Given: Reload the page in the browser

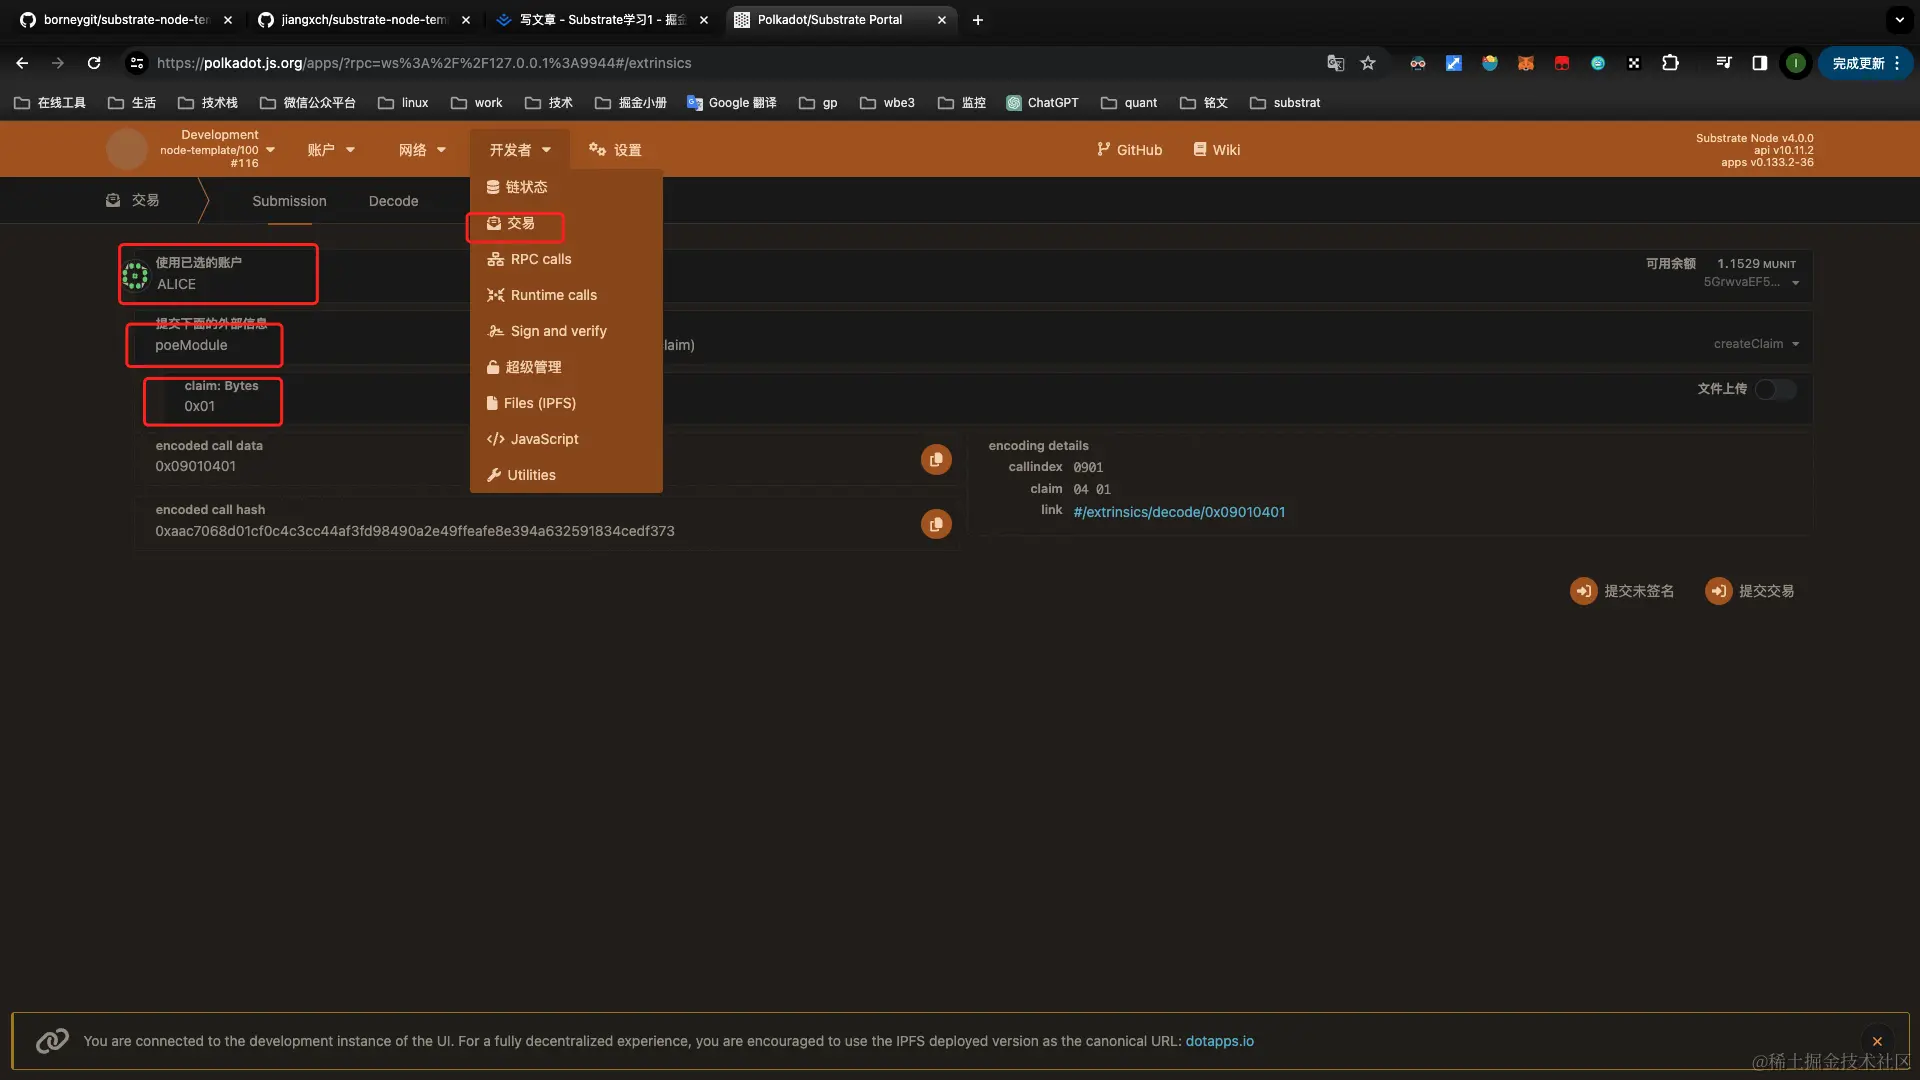Looking at the screenshot, I should point(94,63).
